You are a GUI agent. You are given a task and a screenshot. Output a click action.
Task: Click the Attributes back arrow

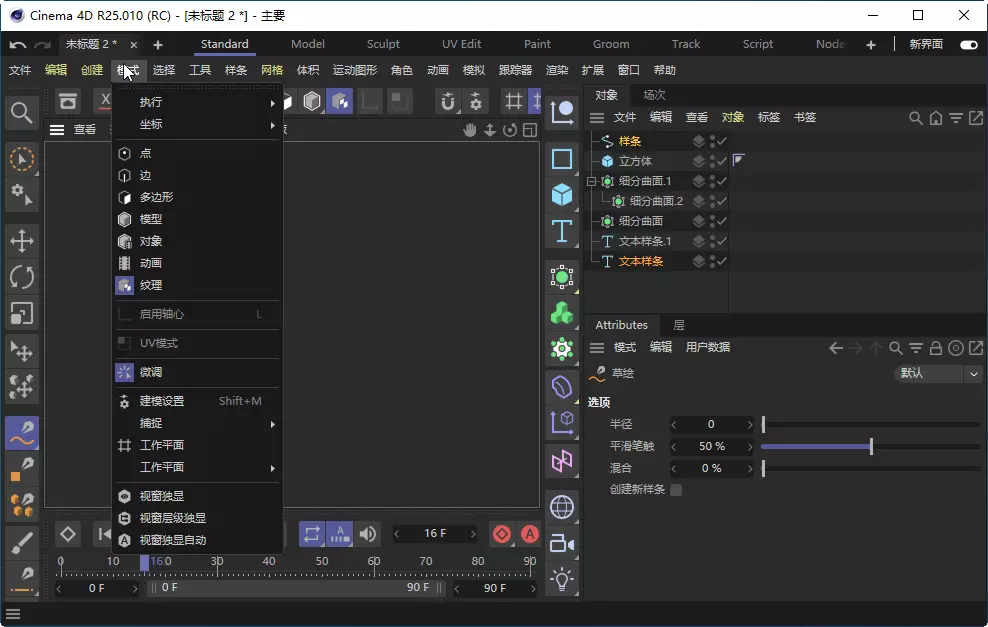click(836, 348)
